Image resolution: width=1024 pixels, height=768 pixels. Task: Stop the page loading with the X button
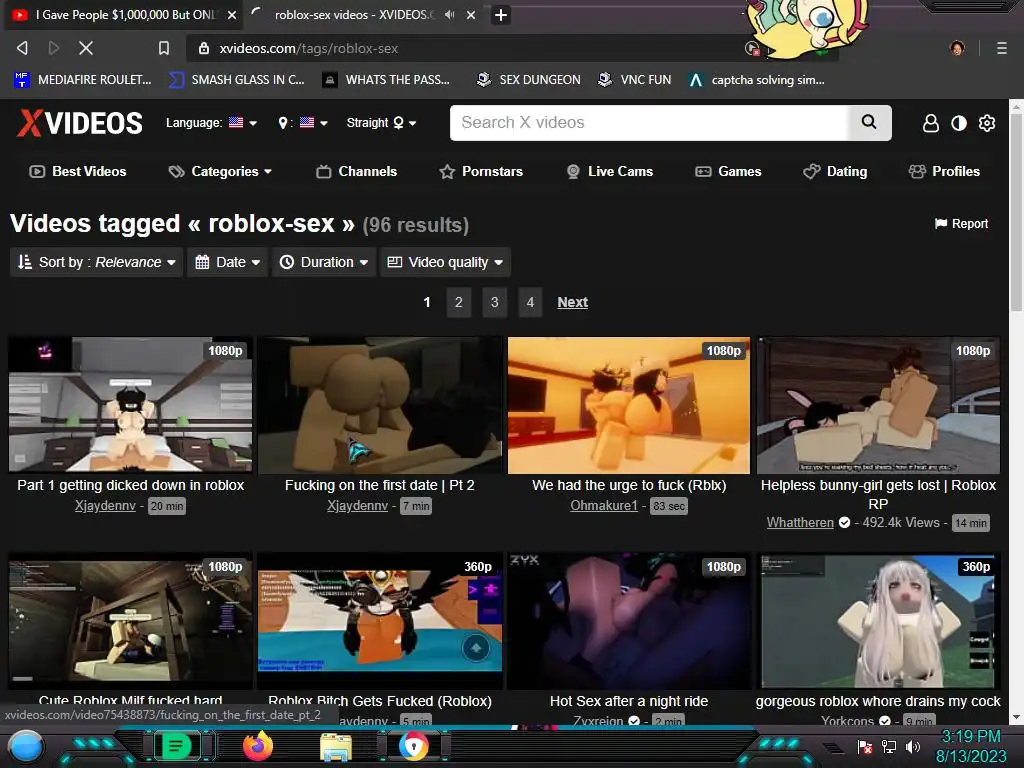pyautogui.click(x=86, y=48)
